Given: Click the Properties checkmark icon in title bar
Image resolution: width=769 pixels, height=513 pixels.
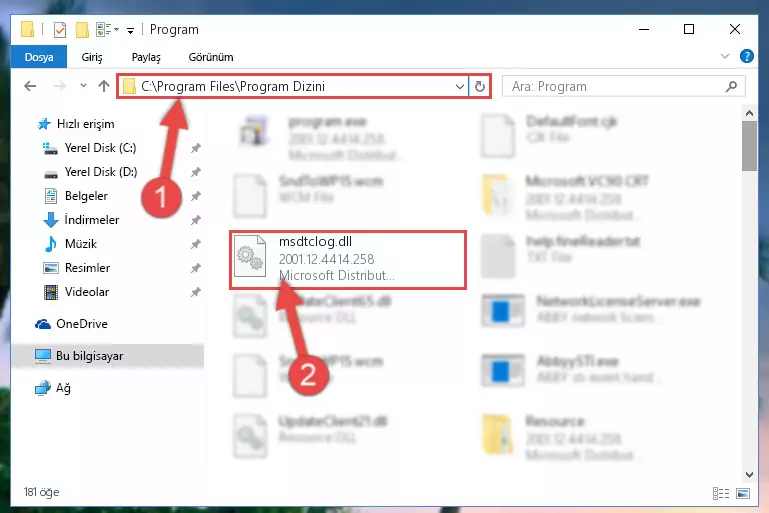Looking at the screenshot, I should tap(59, 30).
